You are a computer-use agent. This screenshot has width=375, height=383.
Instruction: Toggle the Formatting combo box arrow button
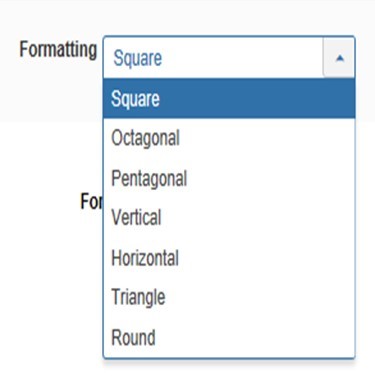tap(339, 58)
